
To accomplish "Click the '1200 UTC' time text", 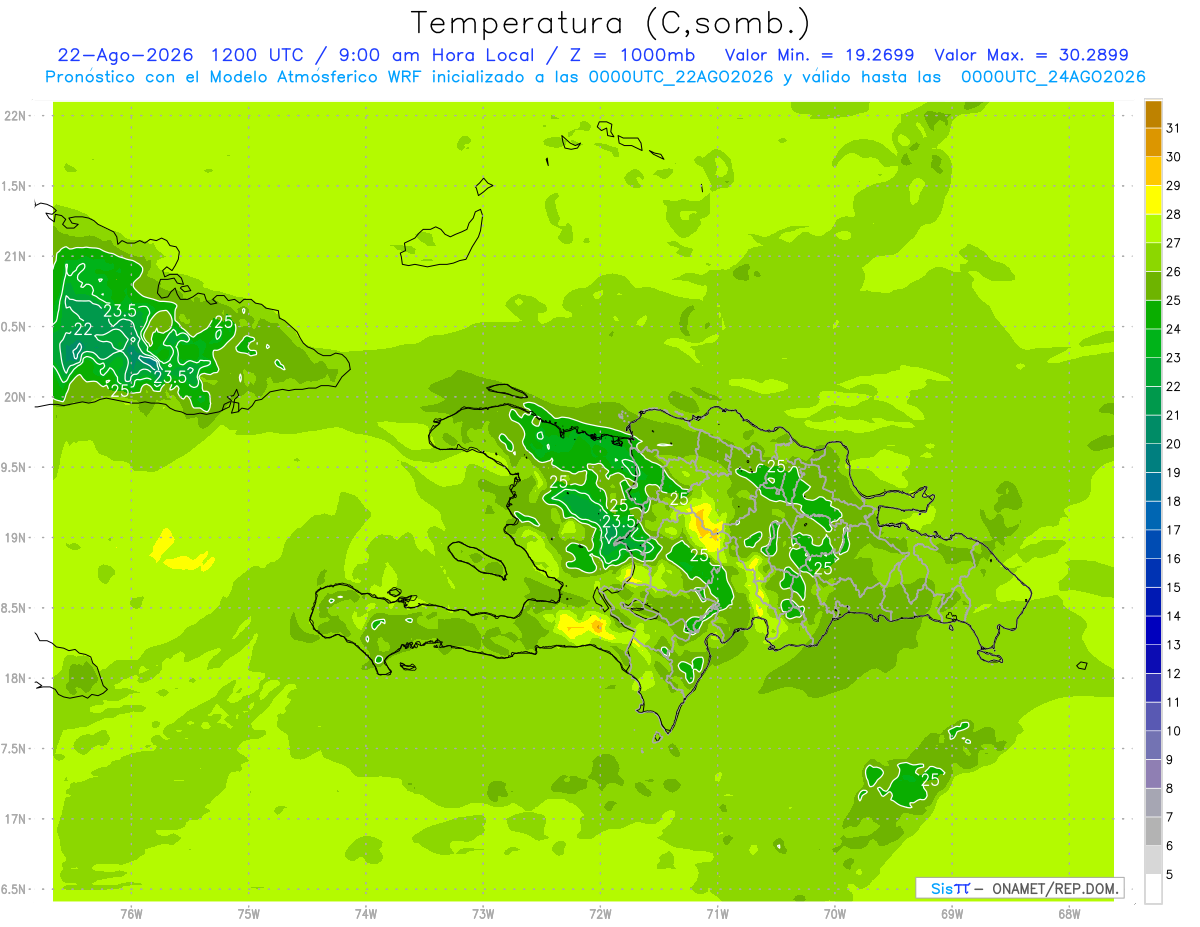I will pos(257,55).
